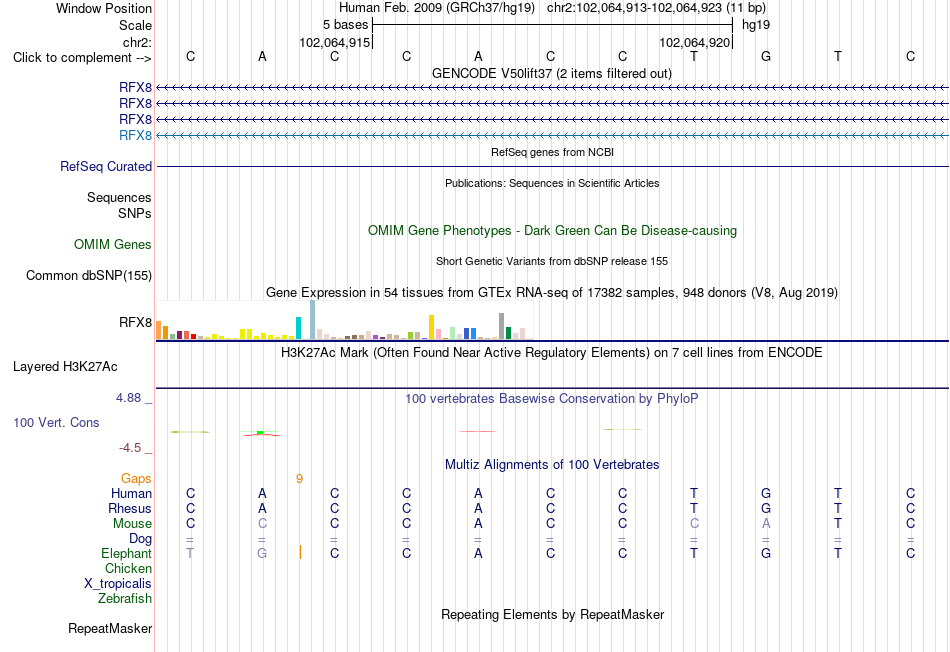Click the RepeatMasker track label
The image size is (950, 652).
point(110,628)
